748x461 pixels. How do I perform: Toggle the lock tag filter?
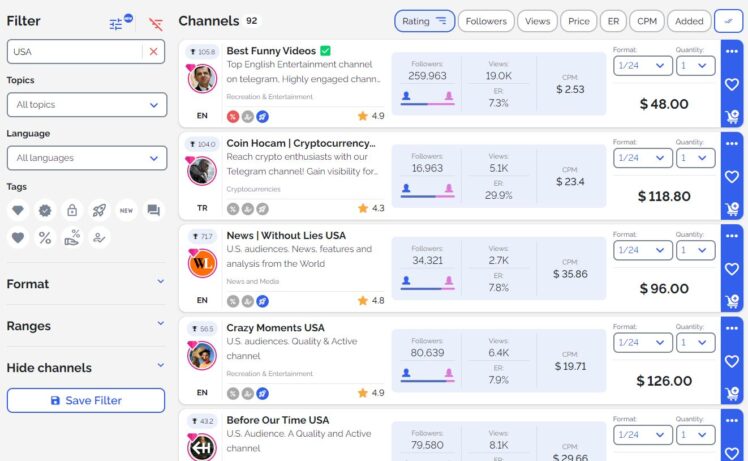(72, 210)
